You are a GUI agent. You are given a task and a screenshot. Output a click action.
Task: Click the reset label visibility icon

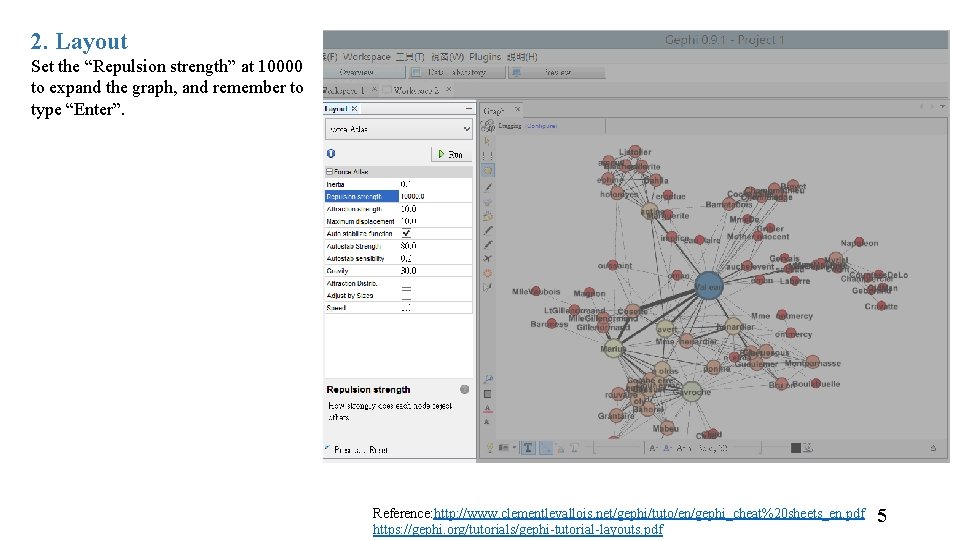pyautogui.click(x=487, y=422)
